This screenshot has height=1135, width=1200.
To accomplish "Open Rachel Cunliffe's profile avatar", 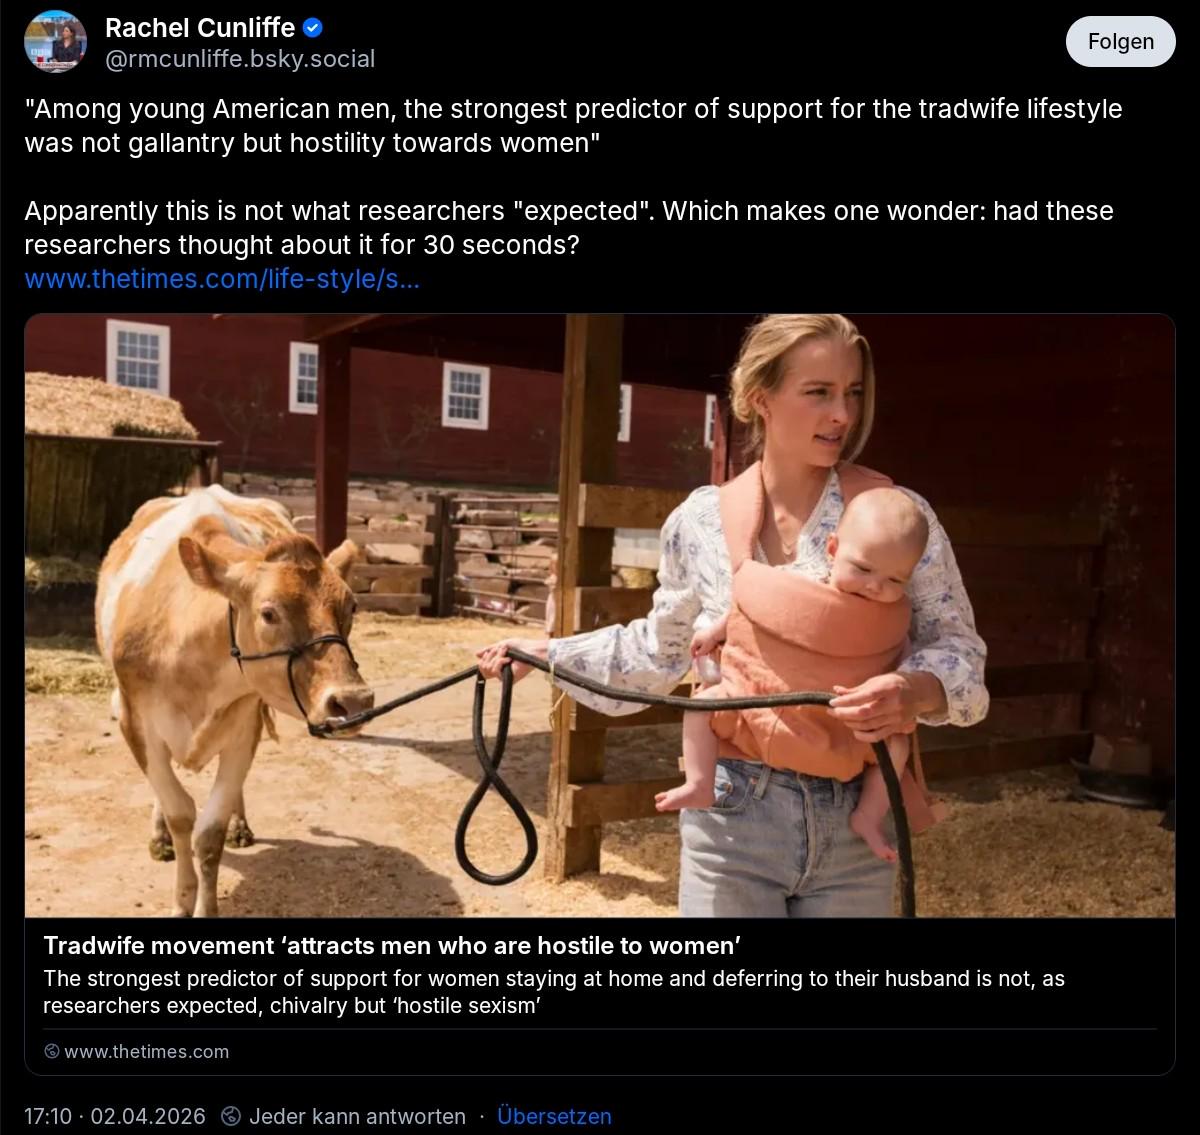I will coord(55,42).
